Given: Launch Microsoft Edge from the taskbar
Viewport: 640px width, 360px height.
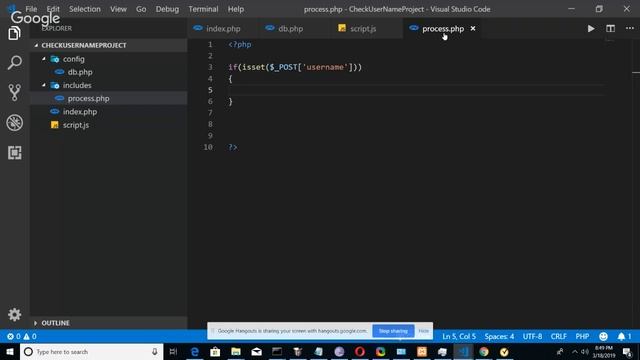Looking at the screenshot, I should coord(194,351).
